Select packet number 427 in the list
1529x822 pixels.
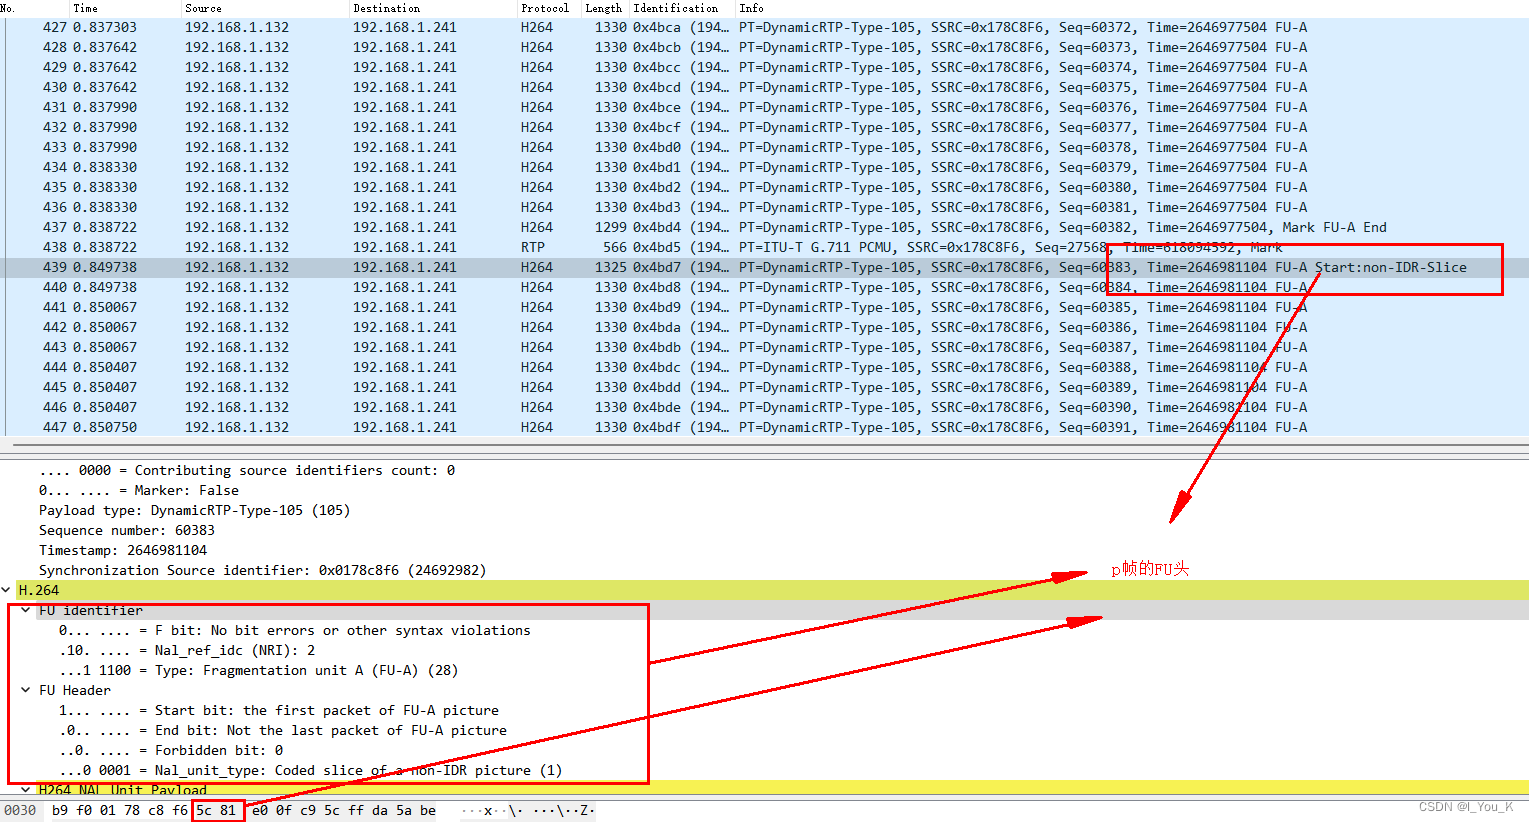click(x=764, y=27)
